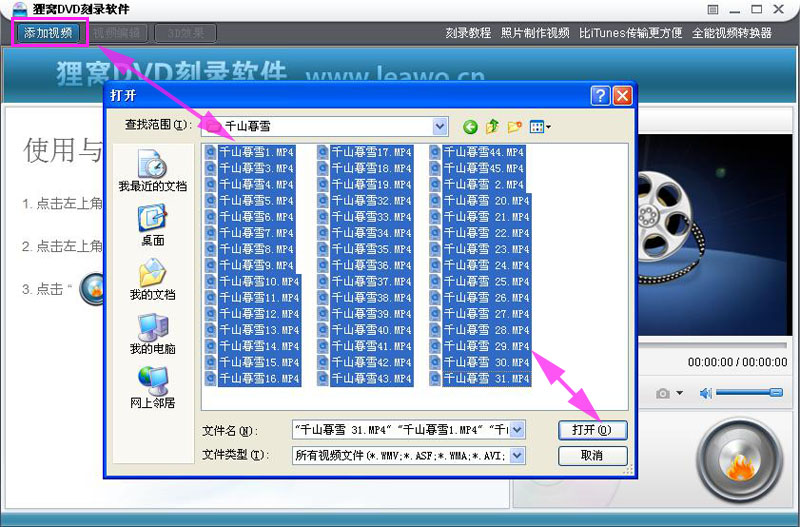The width and height of the screenshot is (800, 527).
Task: Click the 打开(O) open button in dialog
Action: (592, 430)
